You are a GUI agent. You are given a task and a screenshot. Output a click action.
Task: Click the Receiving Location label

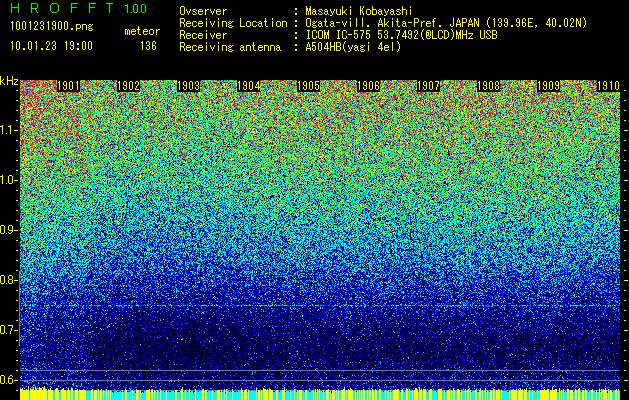tap(233, 23)
